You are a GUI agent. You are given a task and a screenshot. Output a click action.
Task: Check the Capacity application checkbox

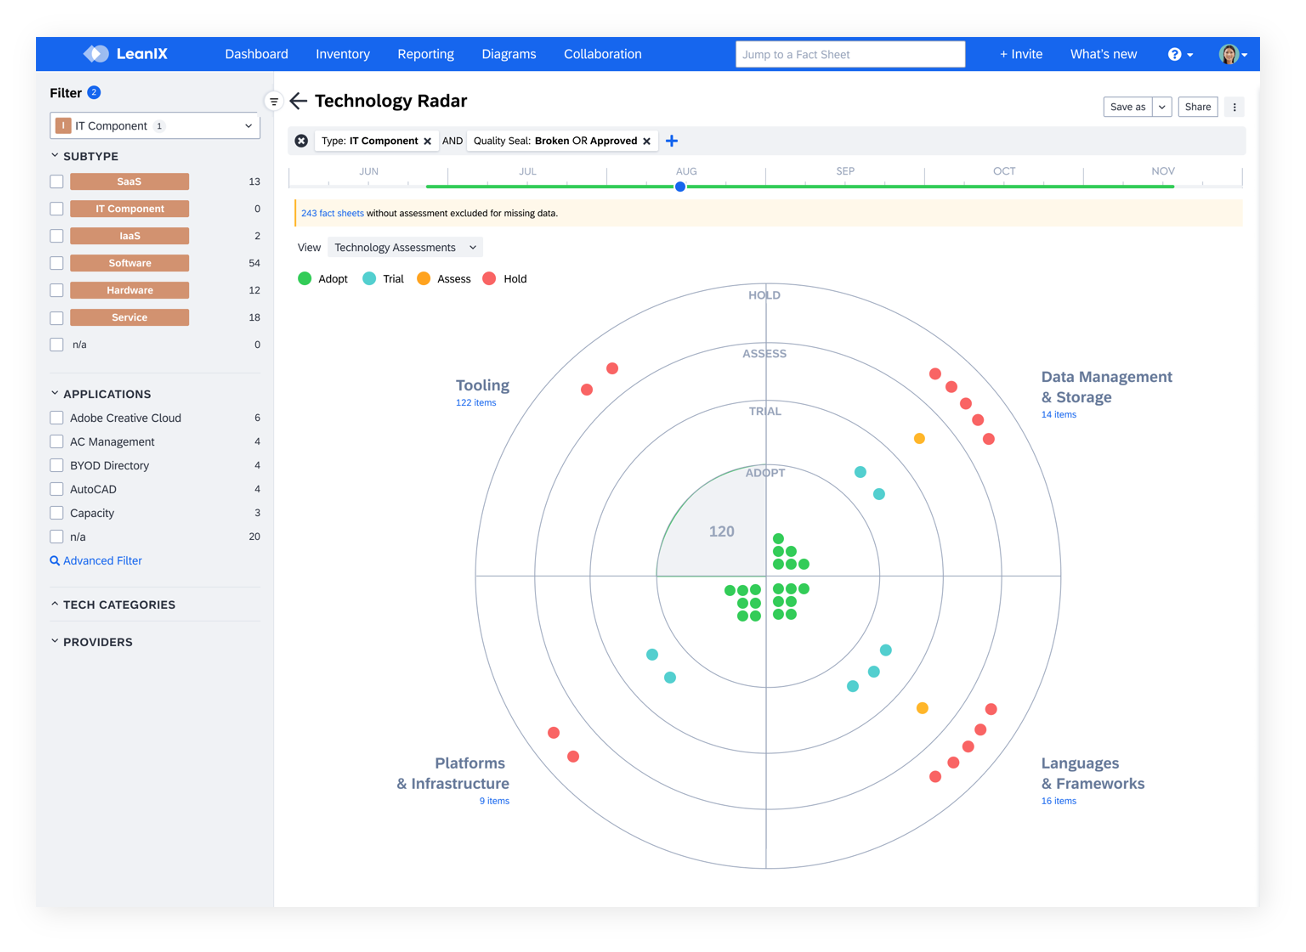pos(57,513)
